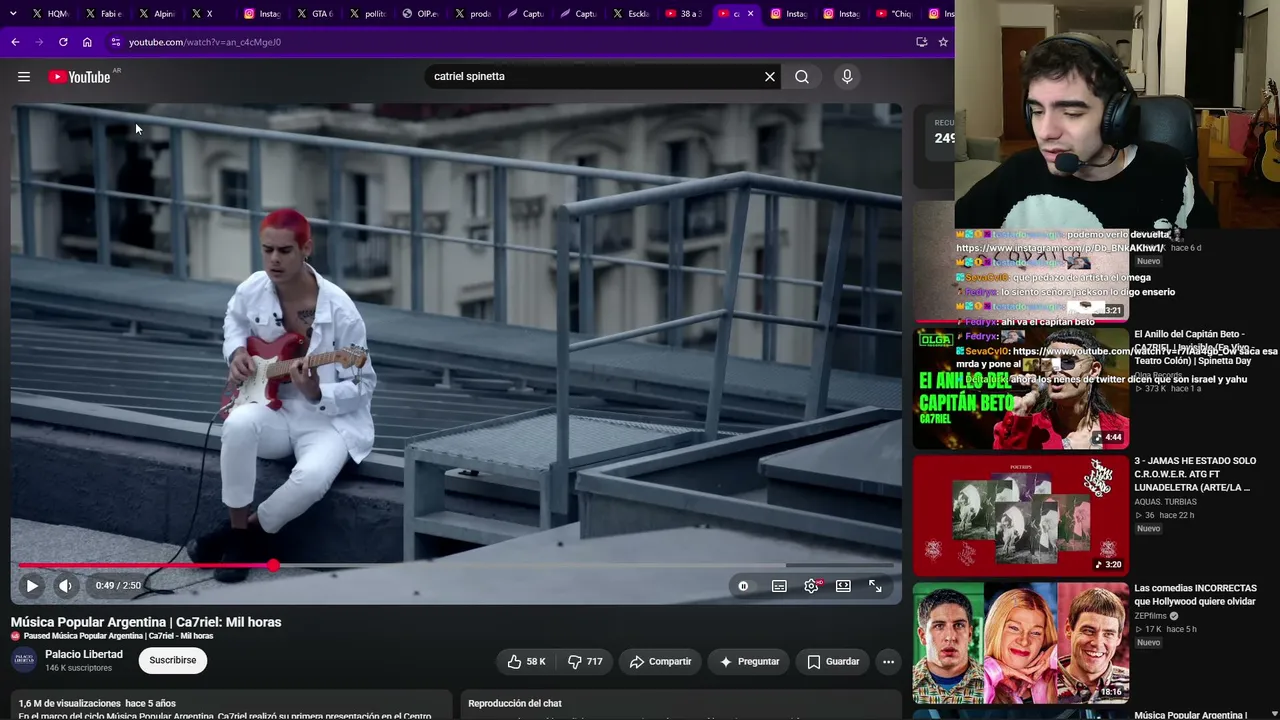Open 'Las comedias INCORRECTAS que Hollywood quiere olvidar' title

tap(1196, 594)
